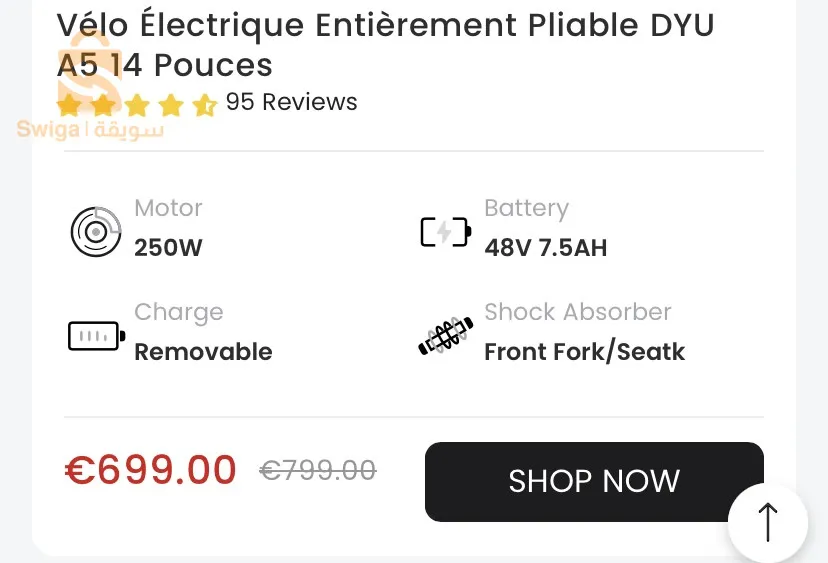Image resolution: width=828 pixels, height=563 pixels.
Task: Open the Vélo Électrique DYU A5 product title
Action: (385, 45)
